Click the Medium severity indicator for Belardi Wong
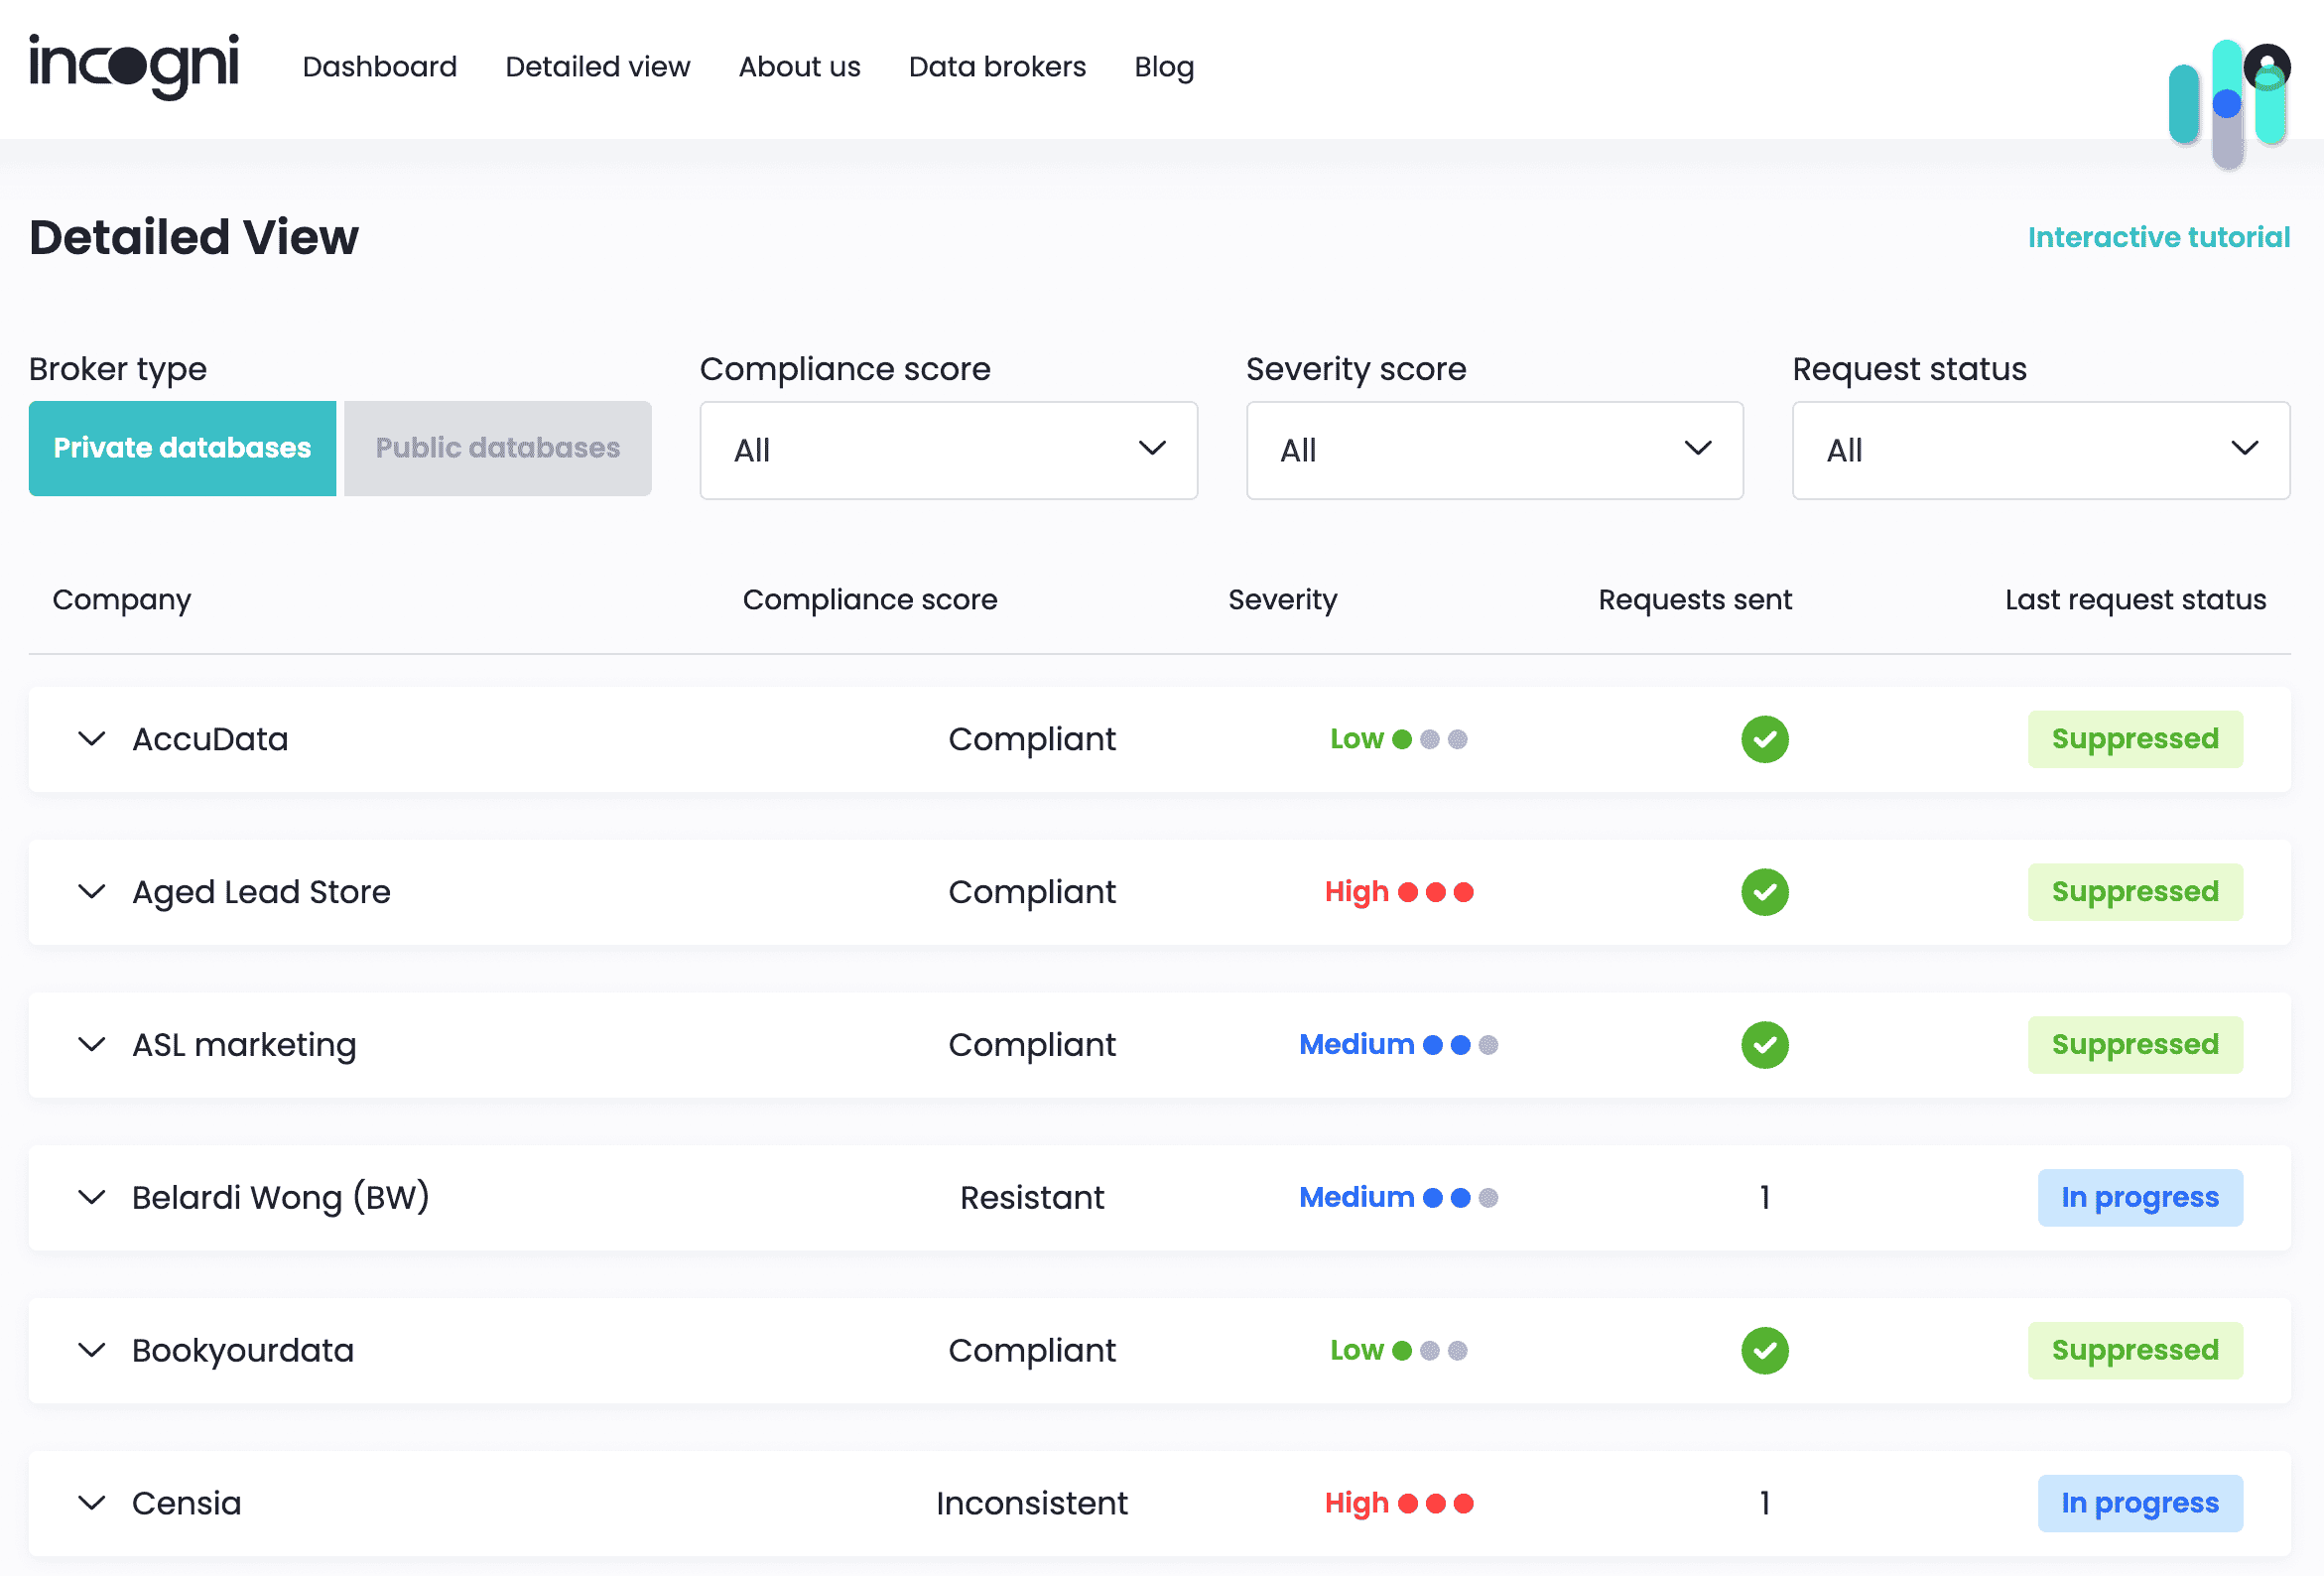2324x1576 pixels. click(1459, 1197)
